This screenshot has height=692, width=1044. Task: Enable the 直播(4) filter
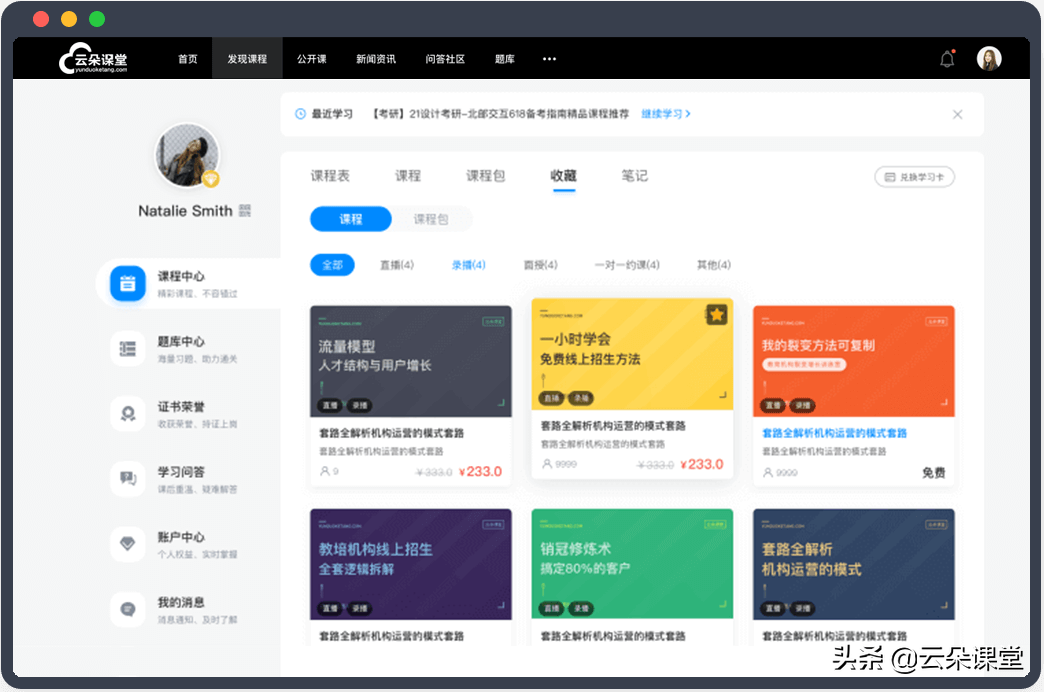click(395, 264)
